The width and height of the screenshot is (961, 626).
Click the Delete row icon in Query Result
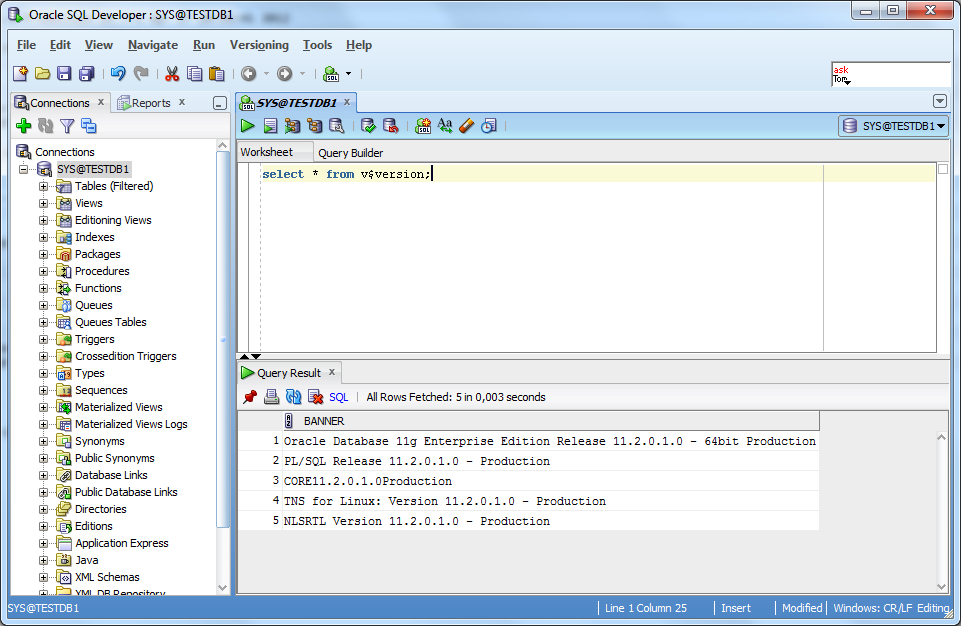[x=316, y=397]
